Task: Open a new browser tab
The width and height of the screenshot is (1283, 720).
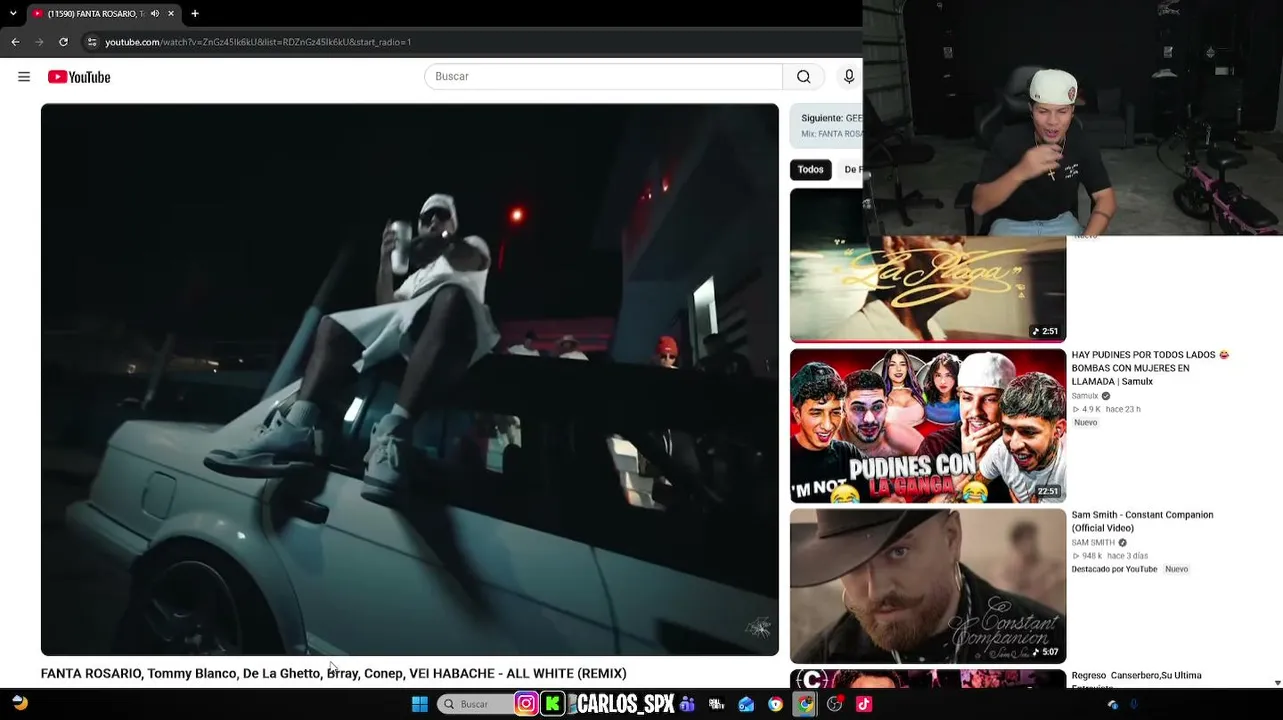Action: [195, 14]
